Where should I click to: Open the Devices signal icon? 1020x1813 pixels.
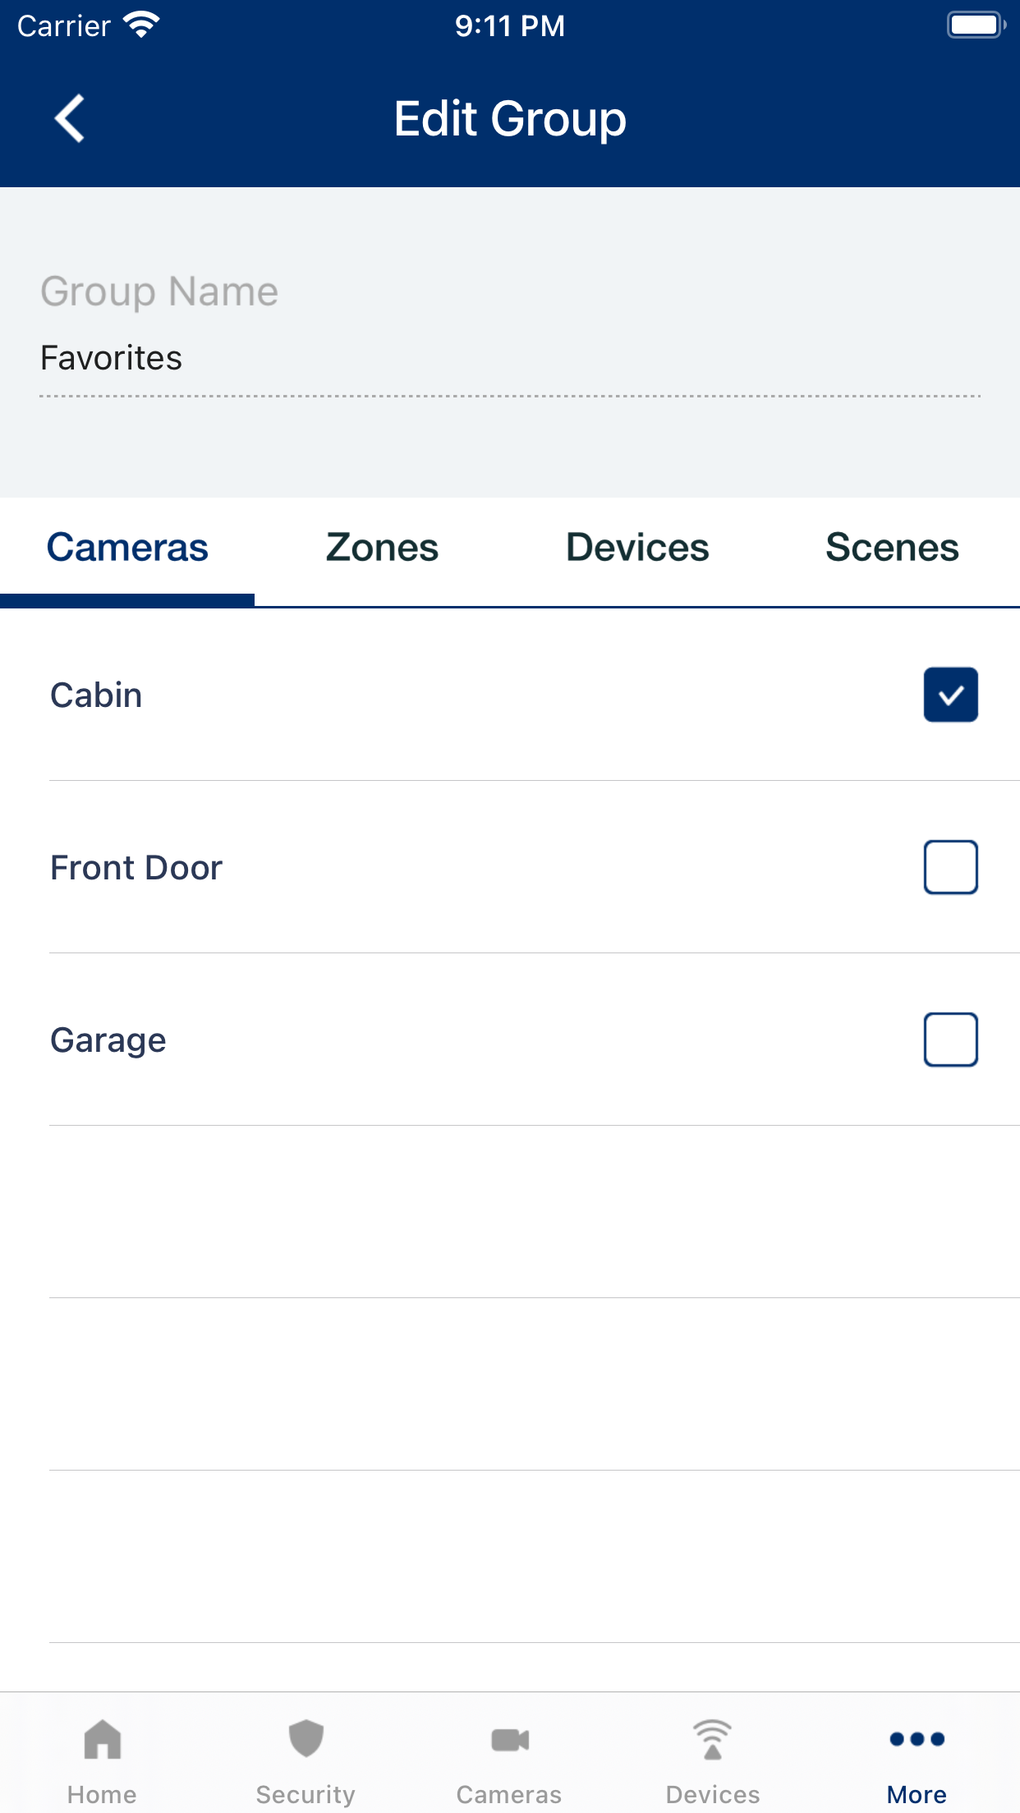coord(713,1740)
